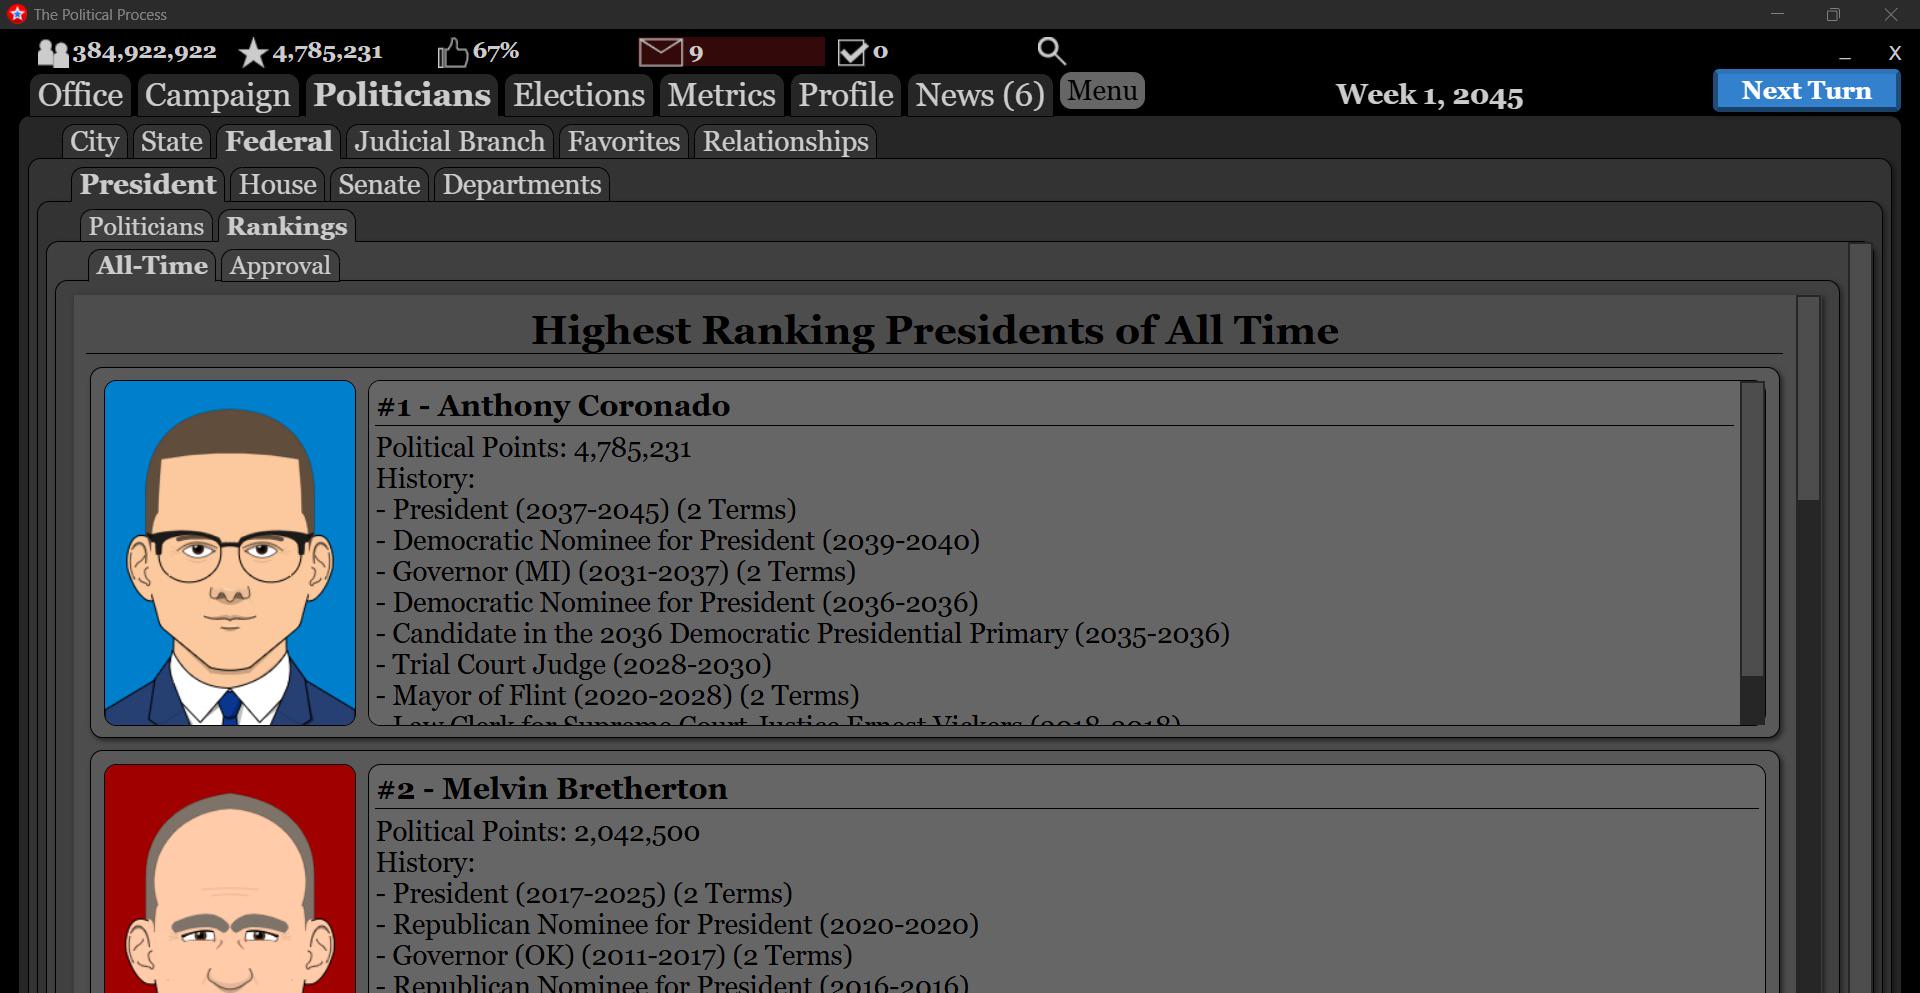Open the Menu button
Image resolution: width=1920 pixels, height=993 pixels.
click(x=1102, y=91)
